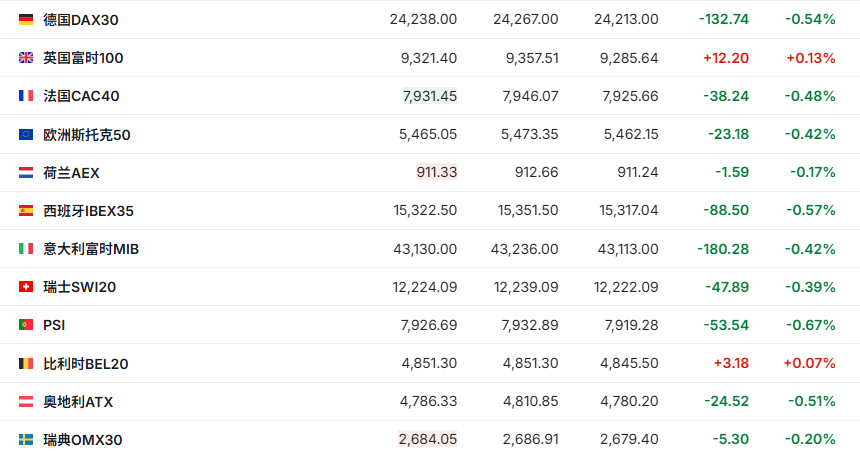Viewport: 860px width, 451px height.
Task: Click the UK flag icon
Action: 26,58
